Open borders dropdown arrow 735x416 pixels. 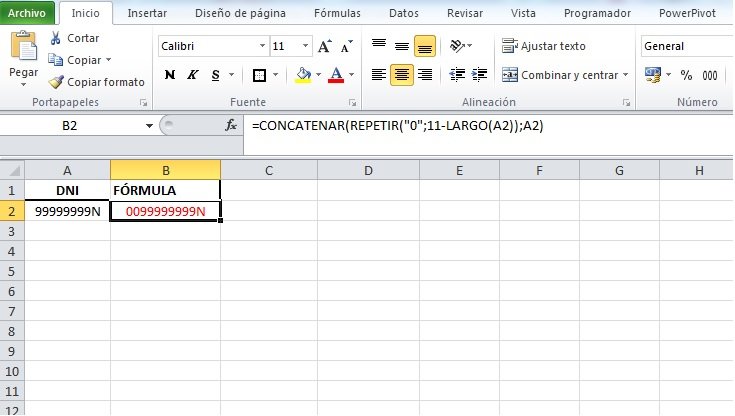point(276,75)
